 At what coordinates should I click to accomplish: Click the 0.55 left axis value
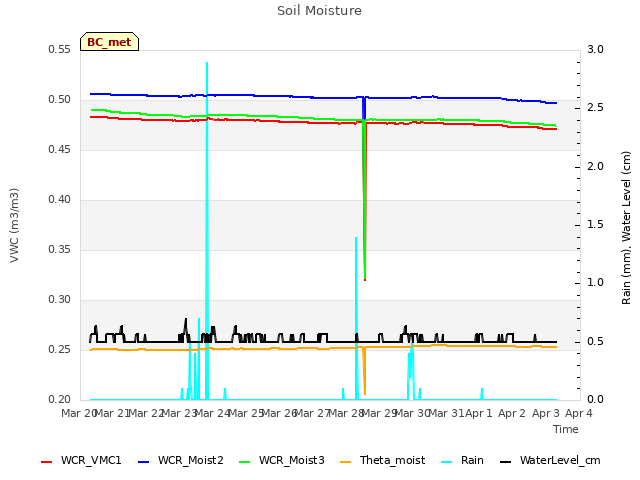(x=60, y=50)
